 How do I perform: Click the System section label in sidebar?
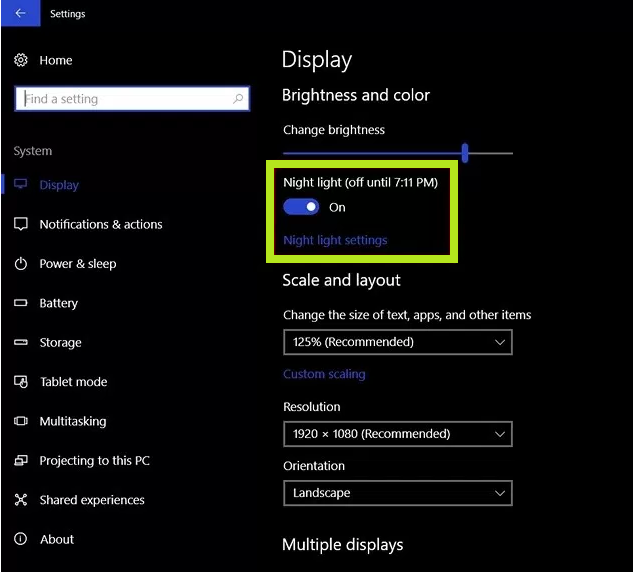(33, 151)
